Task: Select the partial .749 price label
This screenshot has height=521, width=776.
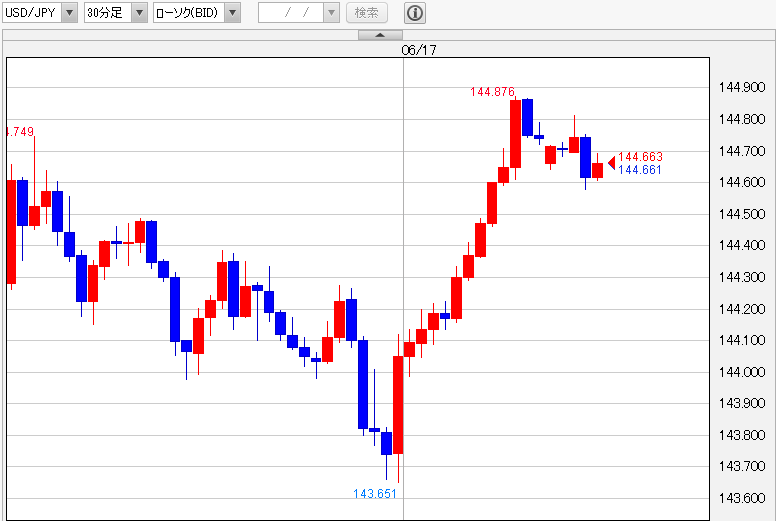Action: [x=20, y=132]
